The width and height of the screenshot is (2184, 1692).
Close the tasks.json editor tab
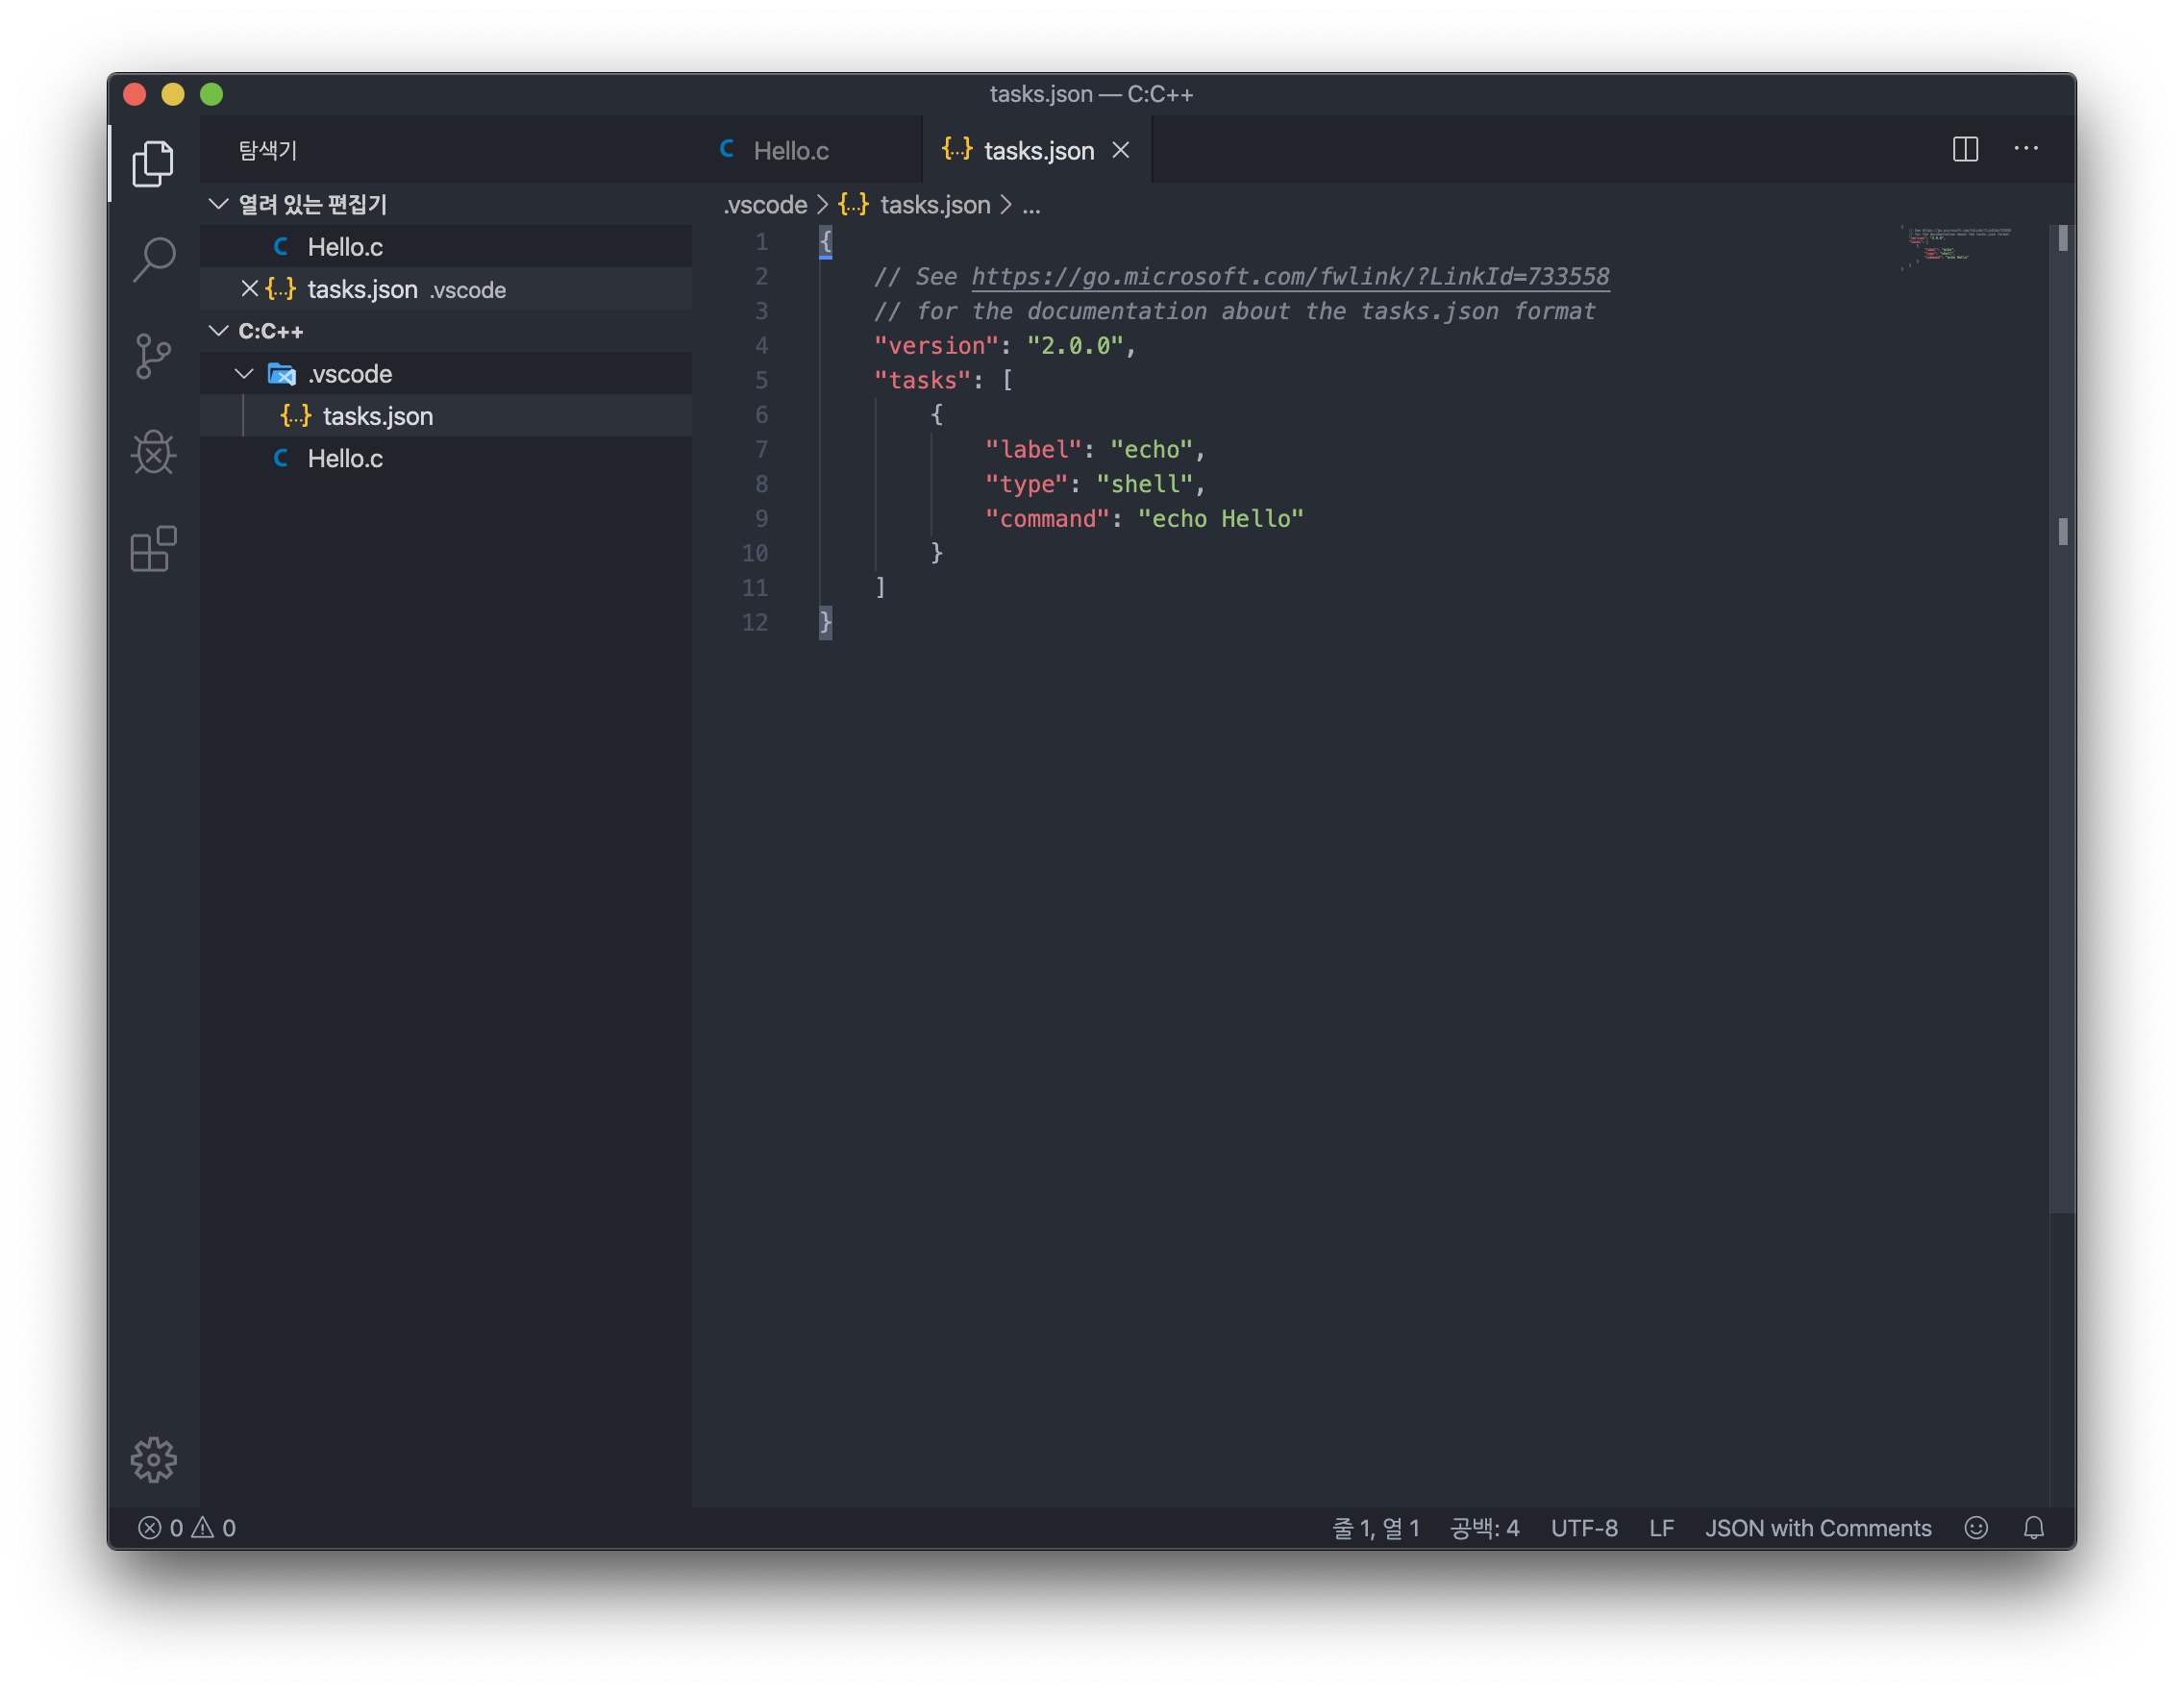1121,150
